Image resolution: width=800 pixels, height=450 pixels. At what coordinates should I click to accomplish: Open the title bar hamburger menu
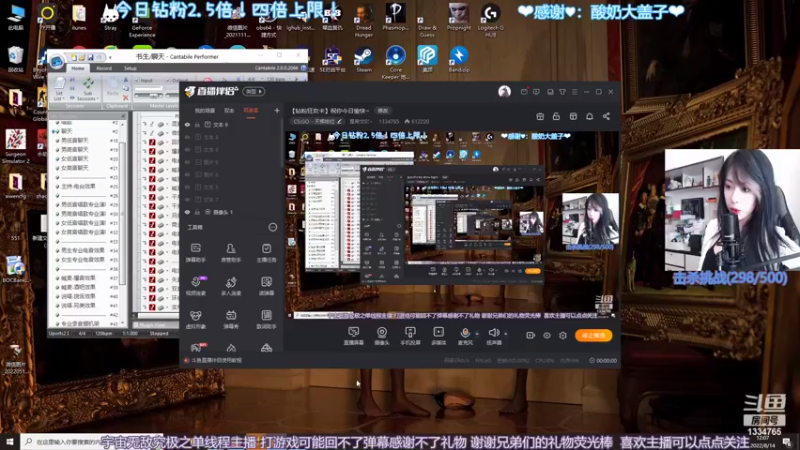coord(574,91)
